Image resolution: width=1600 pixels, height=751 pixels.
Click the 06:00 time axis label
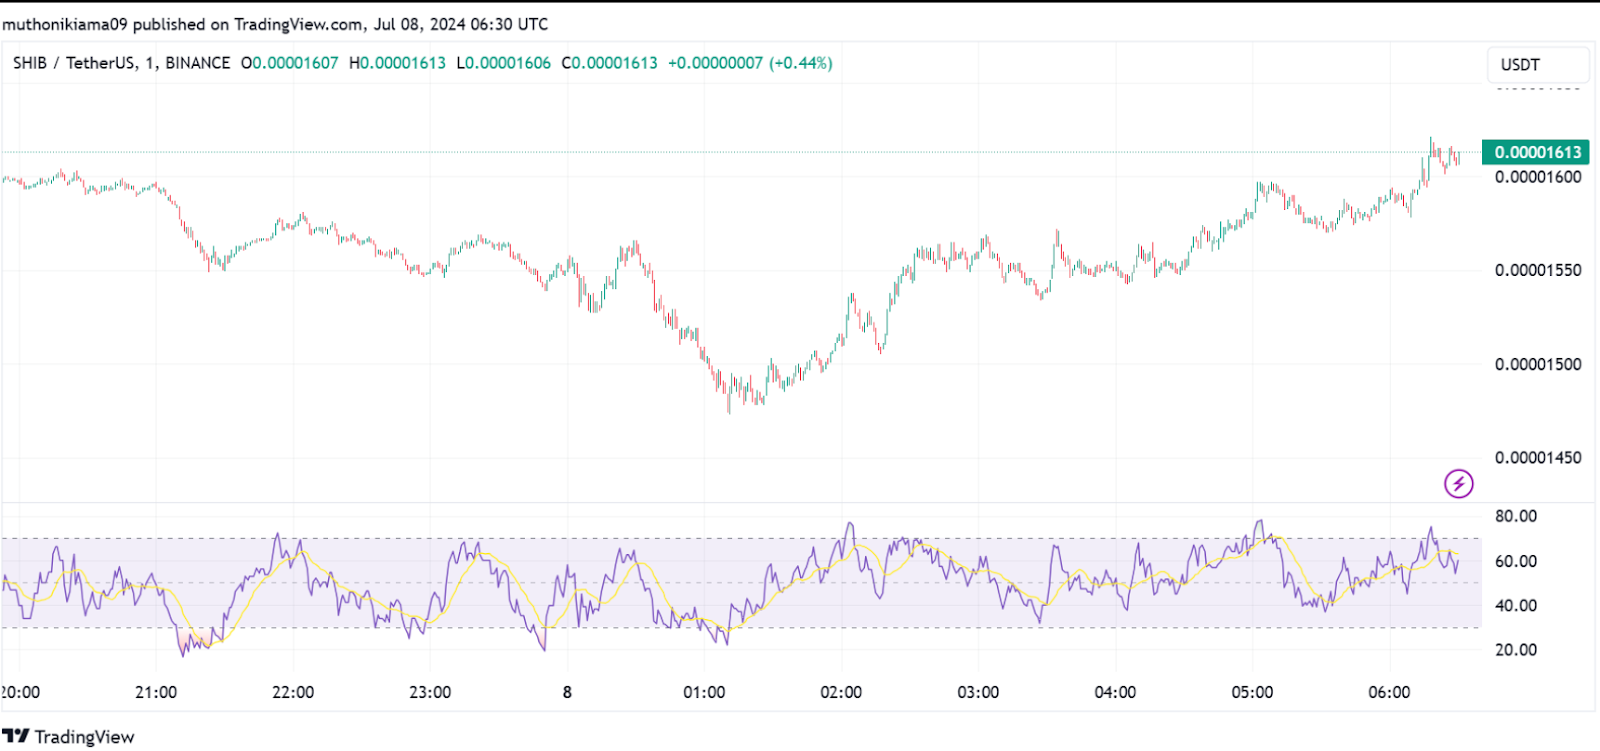1389,692
